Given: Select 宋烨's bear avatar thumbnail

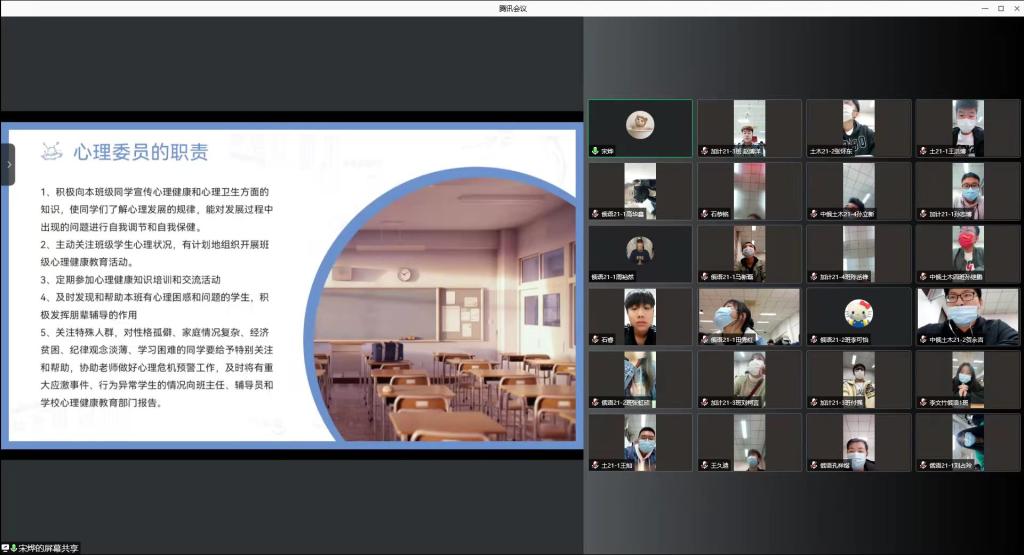Looking at the screenshot, I should click(640, 124).
